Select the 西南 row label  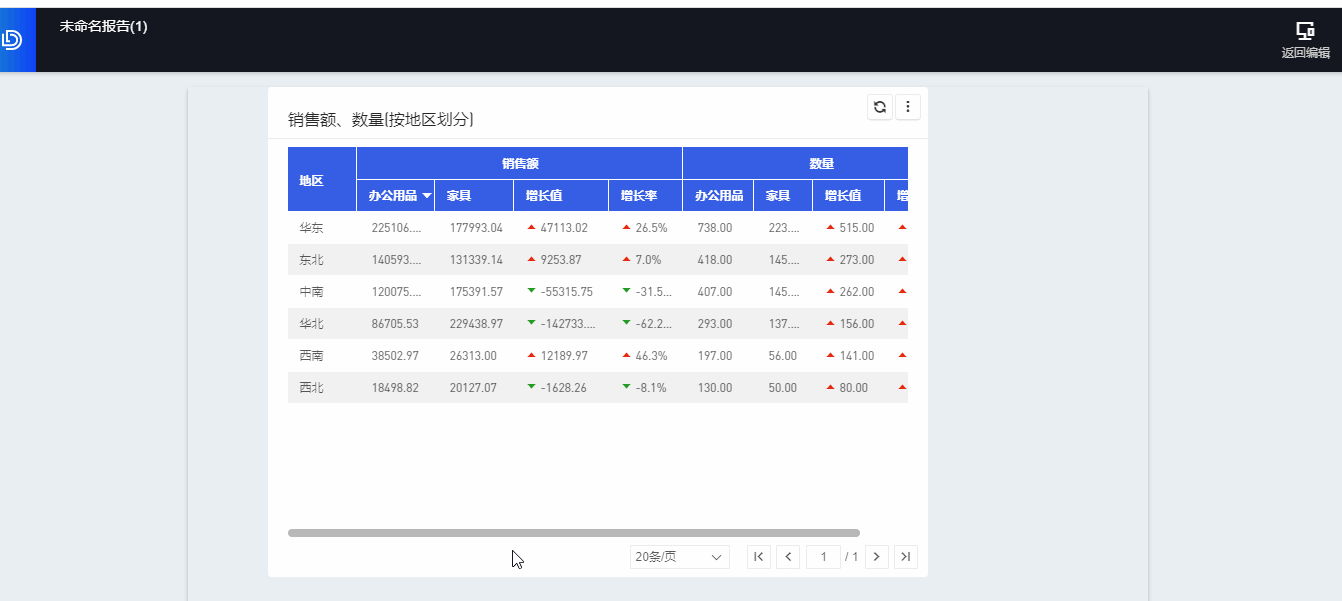pyautogui.click(x=311, y=356)
